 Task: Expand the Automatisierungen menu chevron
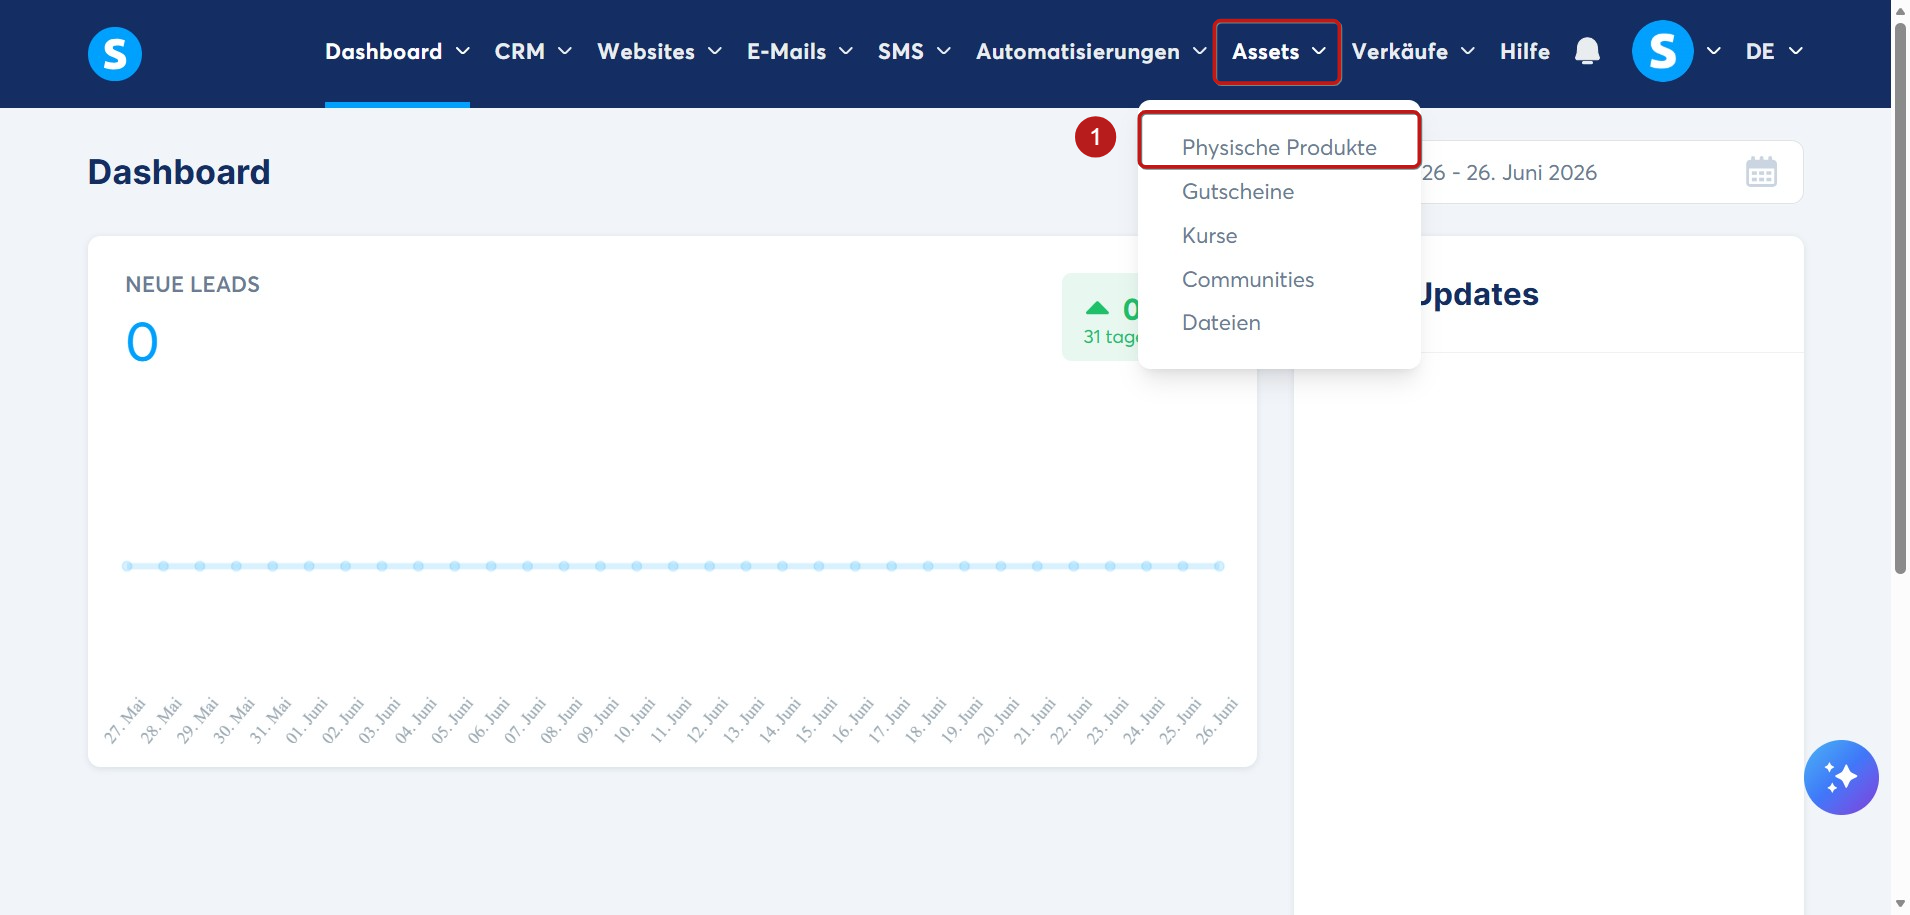(1200, 51)
